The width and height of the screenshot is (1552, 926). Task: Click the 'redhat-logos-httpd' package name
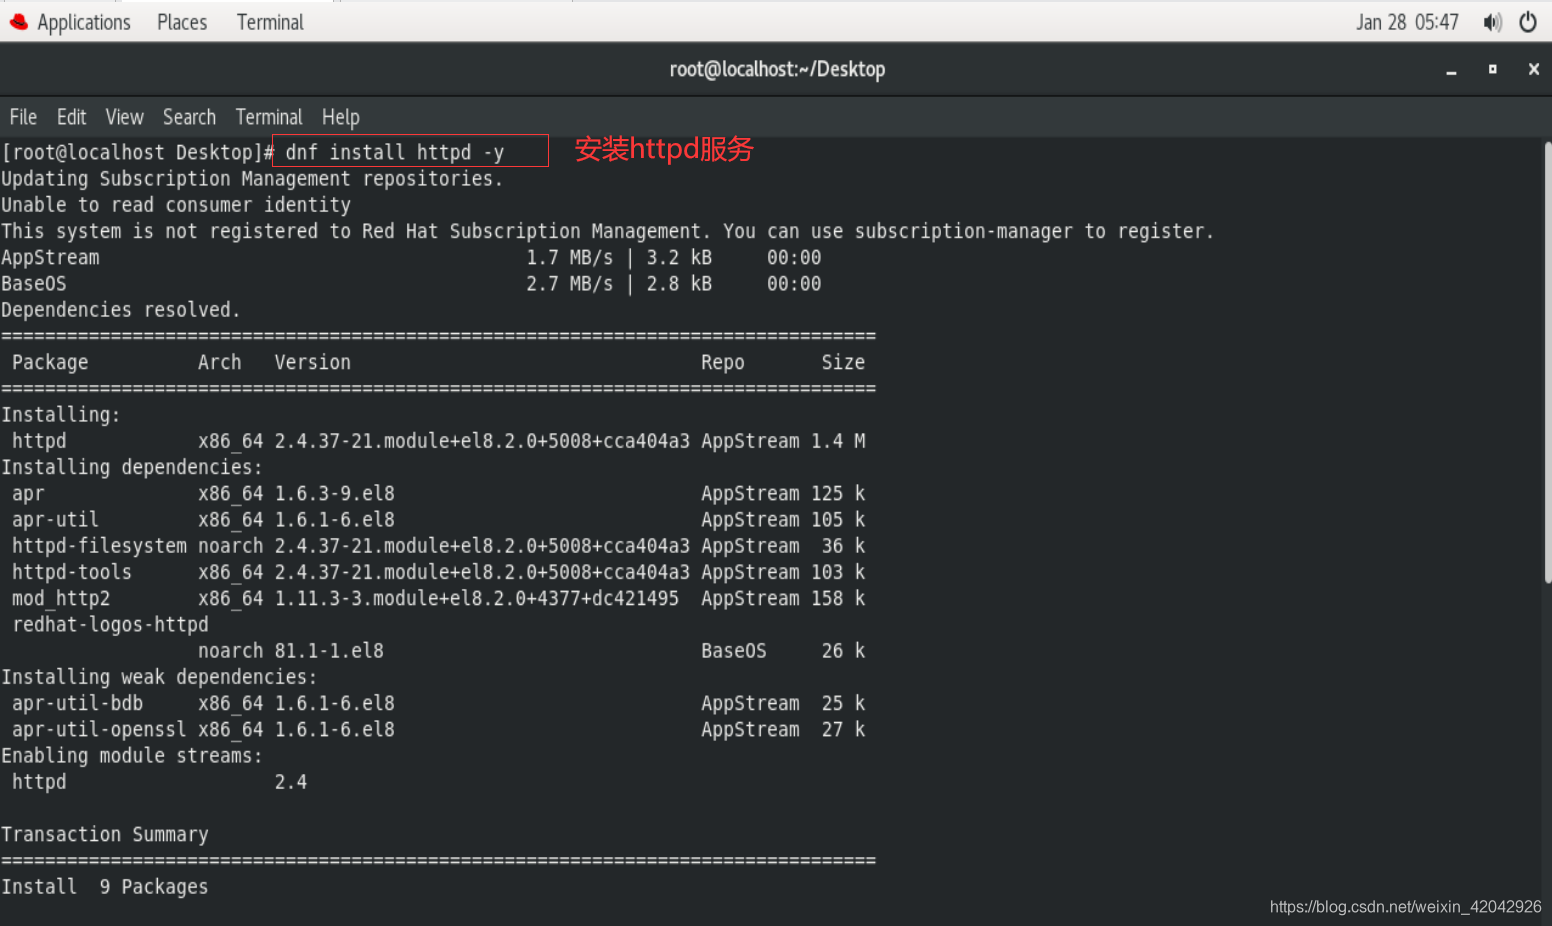point(110,625)
